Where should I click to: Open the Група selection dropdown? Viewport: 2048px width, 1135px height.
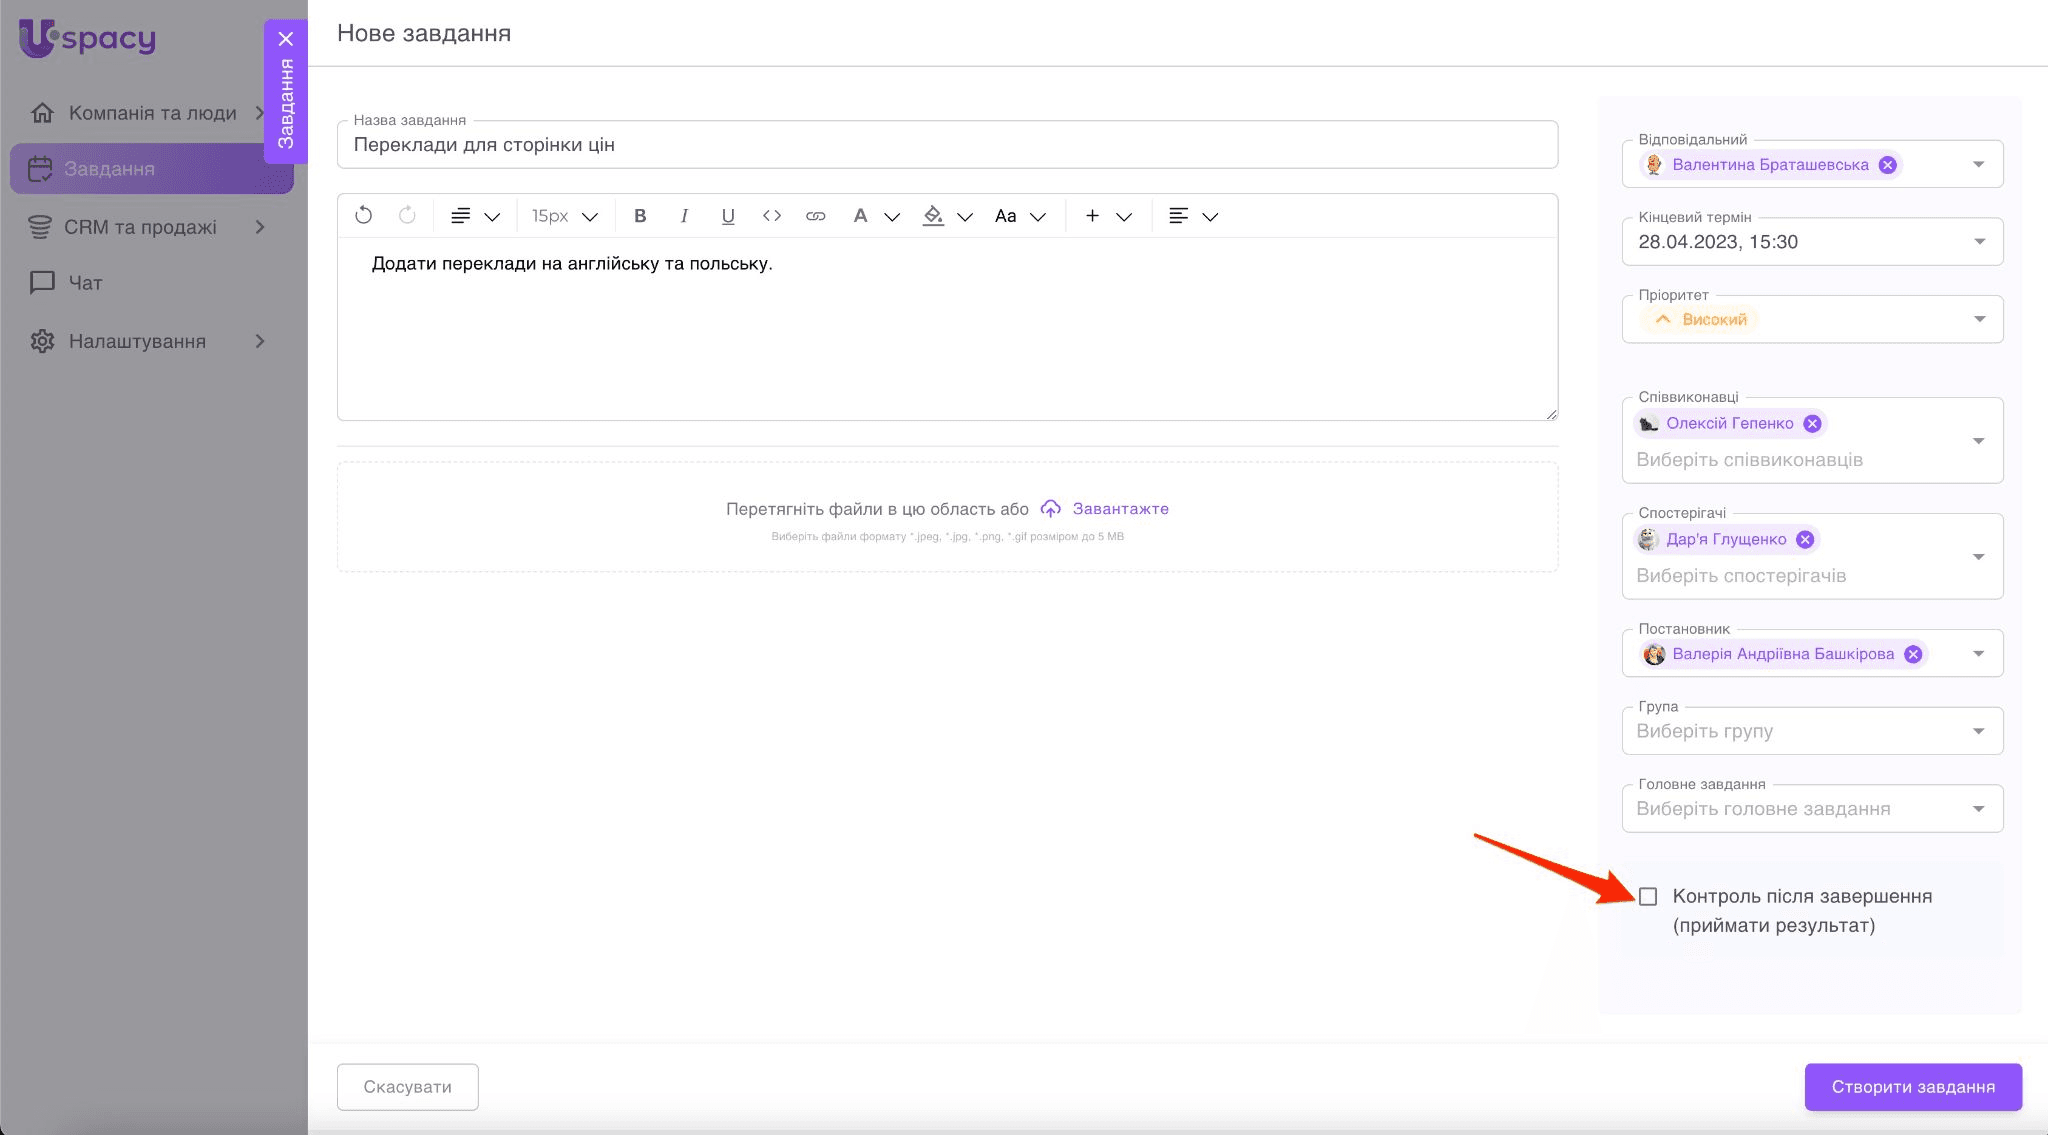click(1978, 731)
